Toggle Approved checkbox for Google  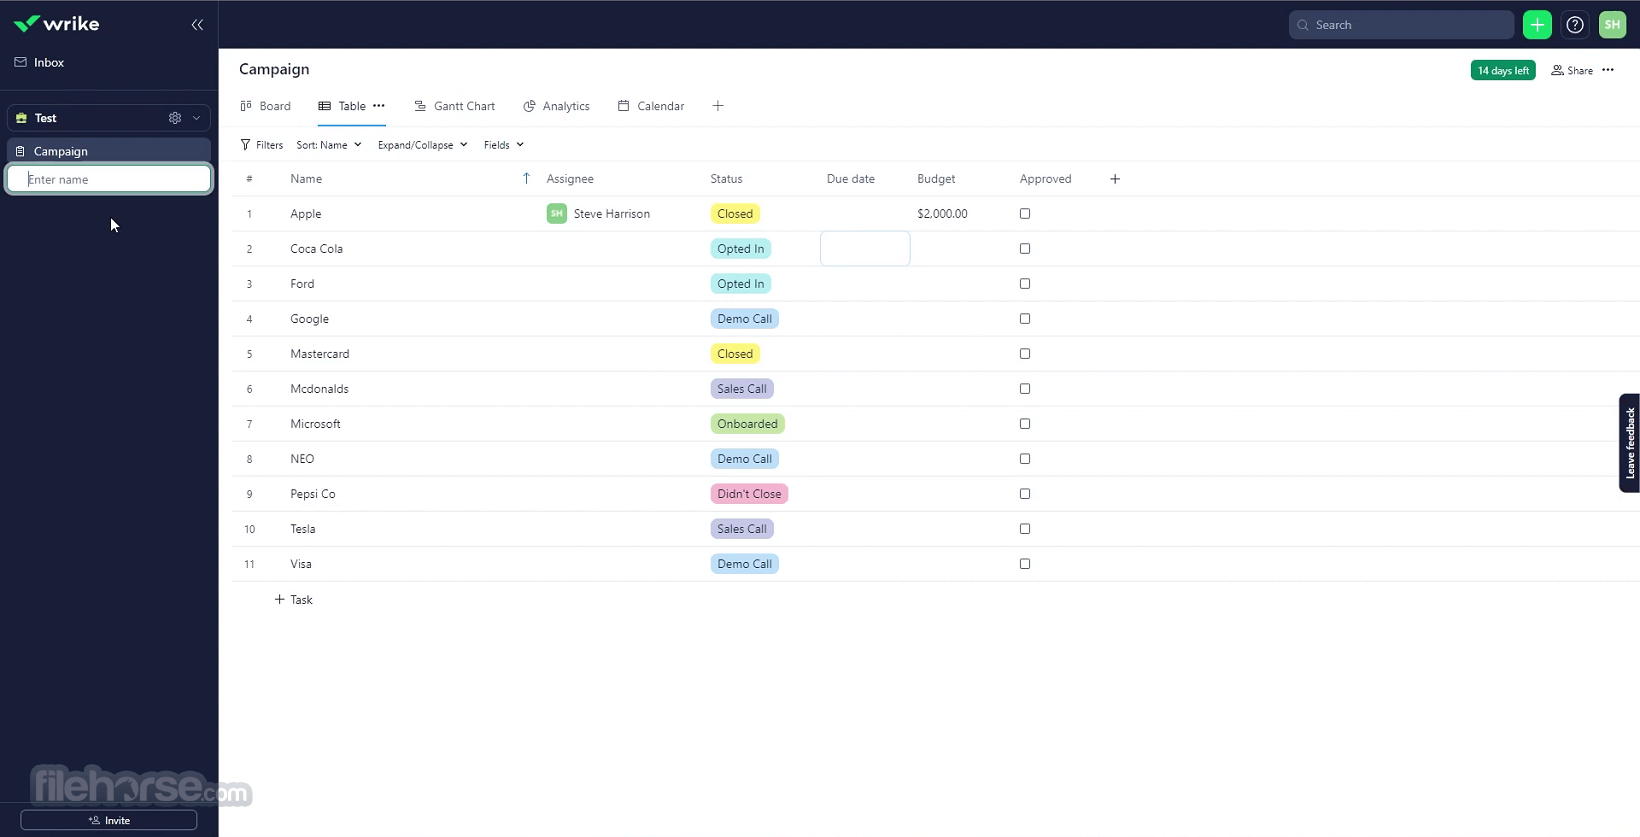1025,319
